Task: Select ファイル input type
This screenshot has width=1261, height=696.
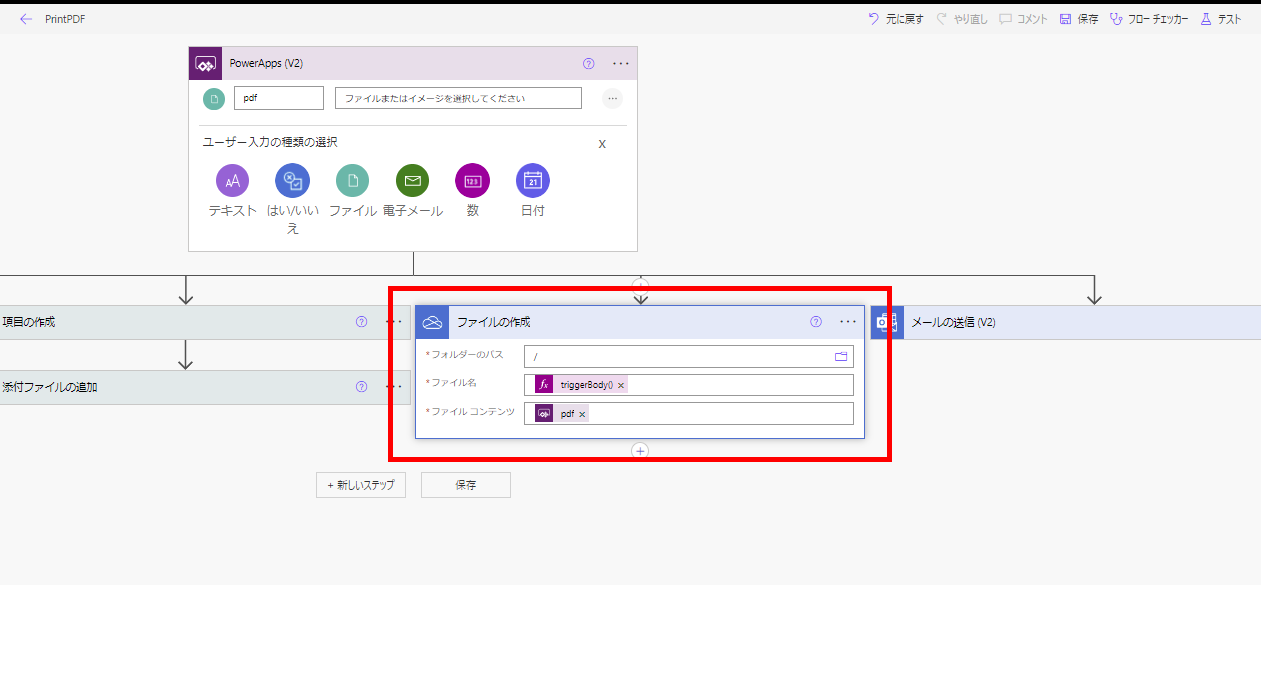Action: [x=352, y=191]
